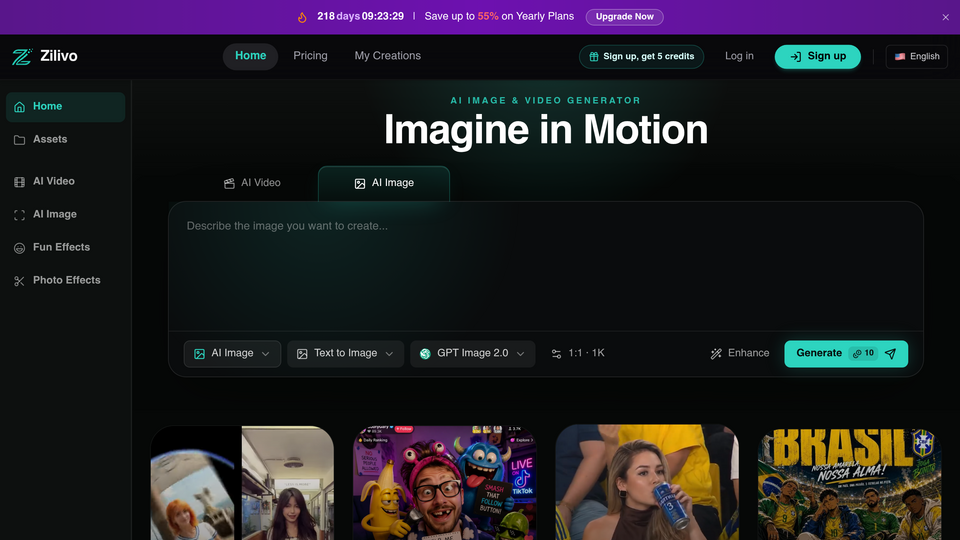
Task: Open AI Image in the sidebar
Action: pyautogui.click(x=66, y=214)
